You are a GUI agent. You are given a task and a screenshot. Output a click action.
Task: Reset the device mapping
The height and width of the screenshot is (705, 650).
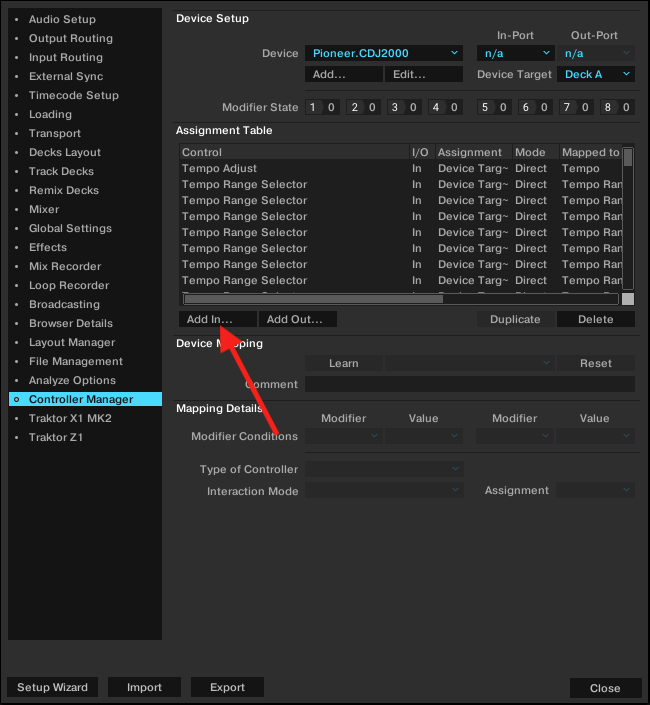596,363
